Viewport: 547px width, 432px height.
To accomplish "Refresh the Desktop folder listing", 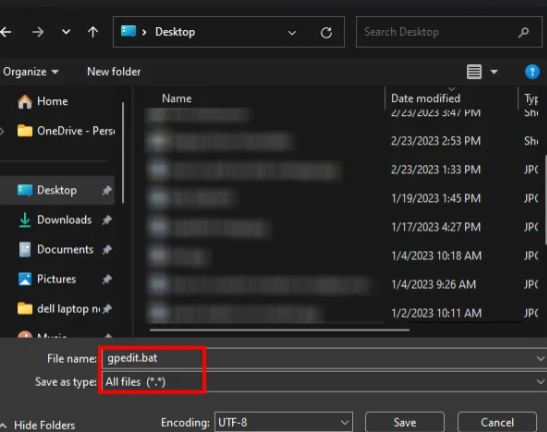I will tap(326, 33).
